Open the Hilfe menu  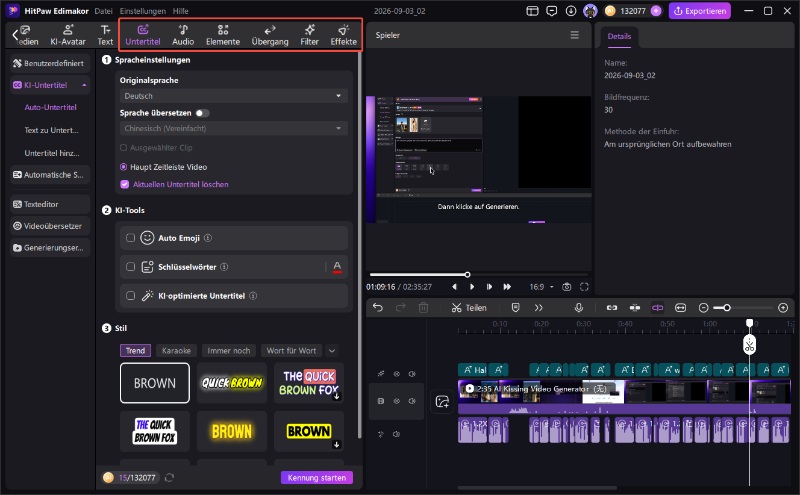[181, 11]
